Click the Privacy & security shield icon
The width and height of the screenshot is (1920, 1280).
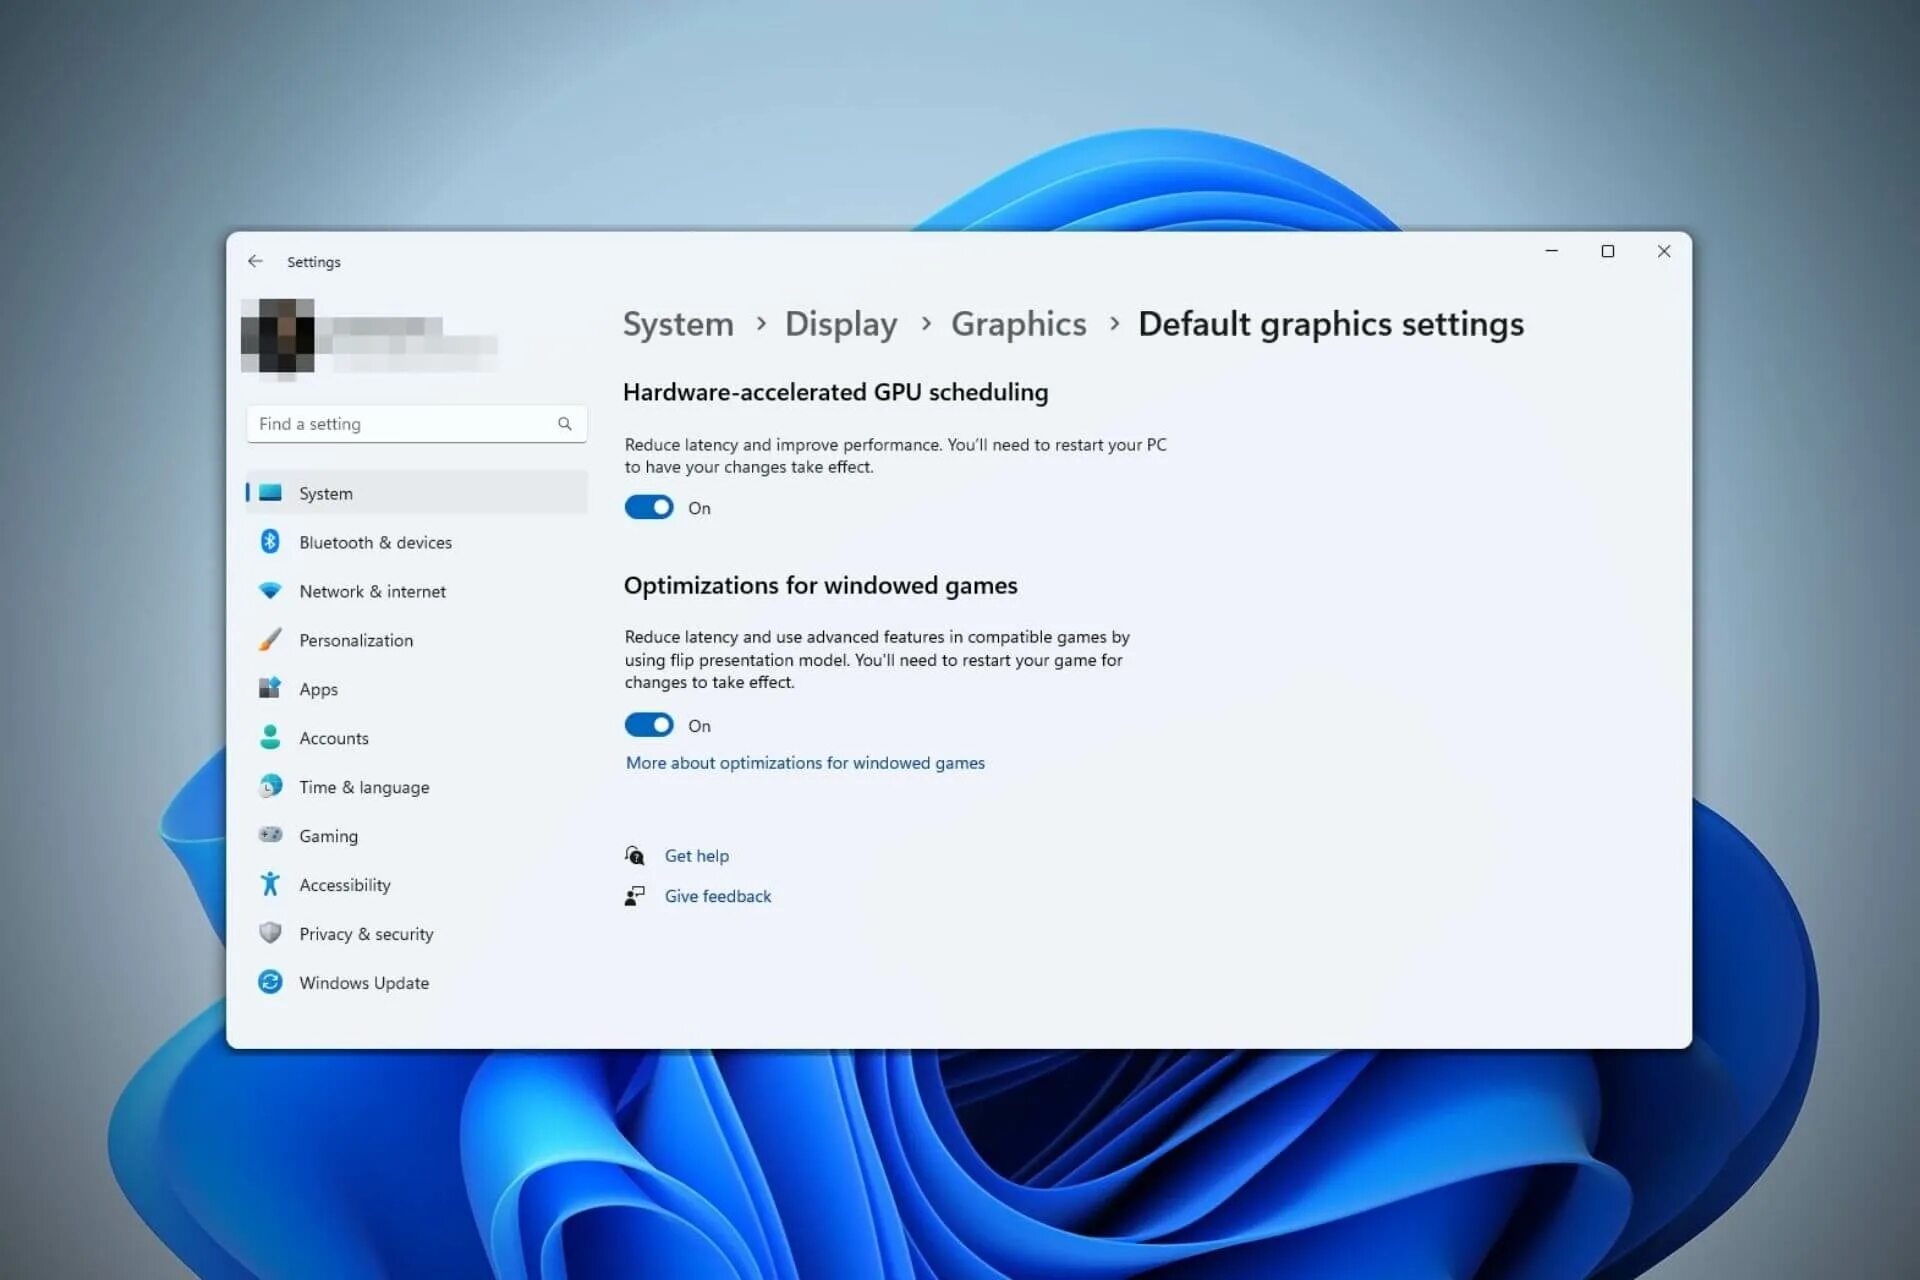(270, 933)
